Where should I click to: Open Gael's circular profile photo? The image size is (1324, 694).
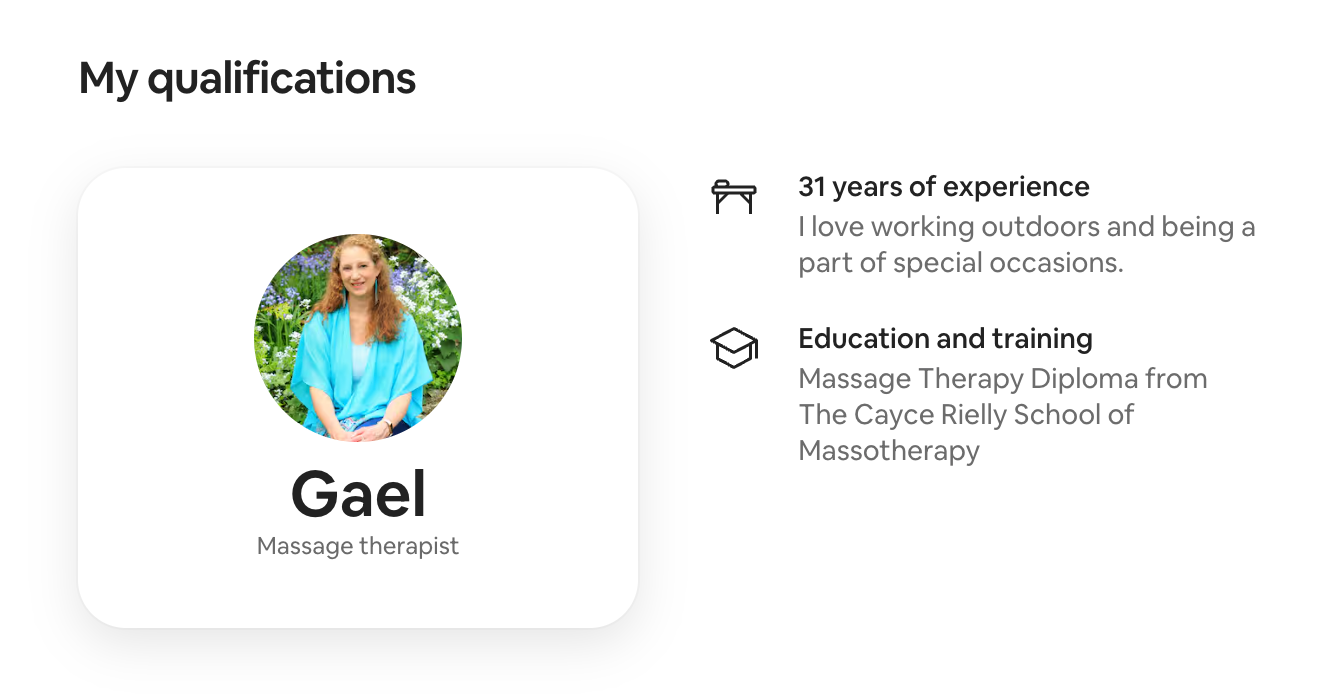pos(358,337)
